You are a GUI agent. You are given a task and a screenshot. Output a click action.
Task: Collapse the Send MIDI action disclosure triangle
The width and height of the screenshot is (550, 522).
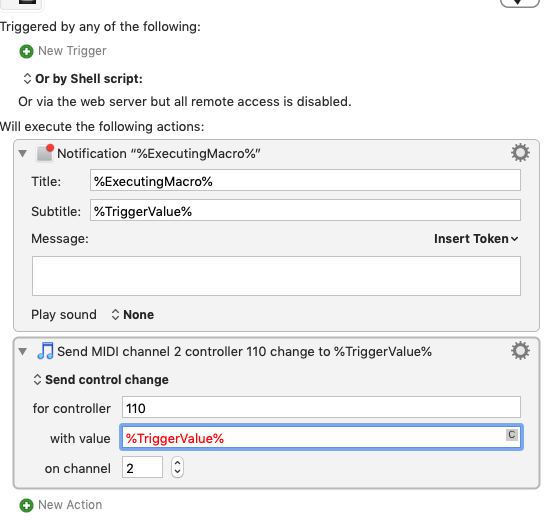click(23, 351)
